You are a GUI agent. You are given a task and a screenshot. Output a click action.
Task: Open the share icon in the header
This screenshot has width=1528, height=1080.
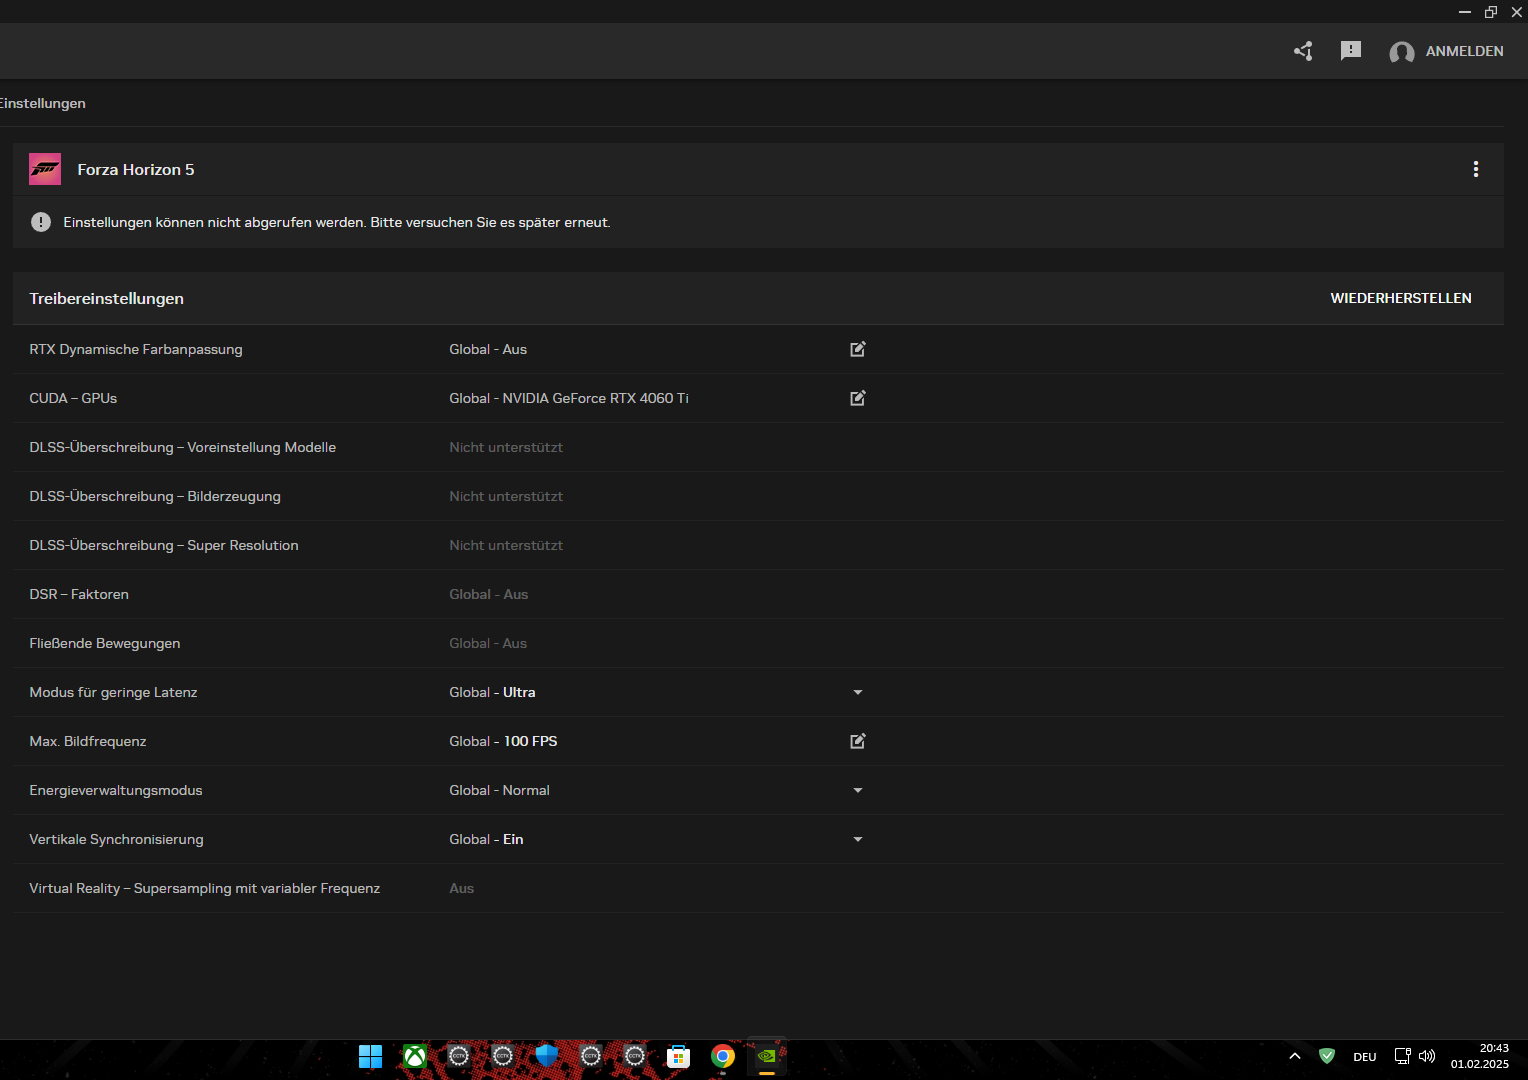pyautogui.click(x=1302, y=50)
